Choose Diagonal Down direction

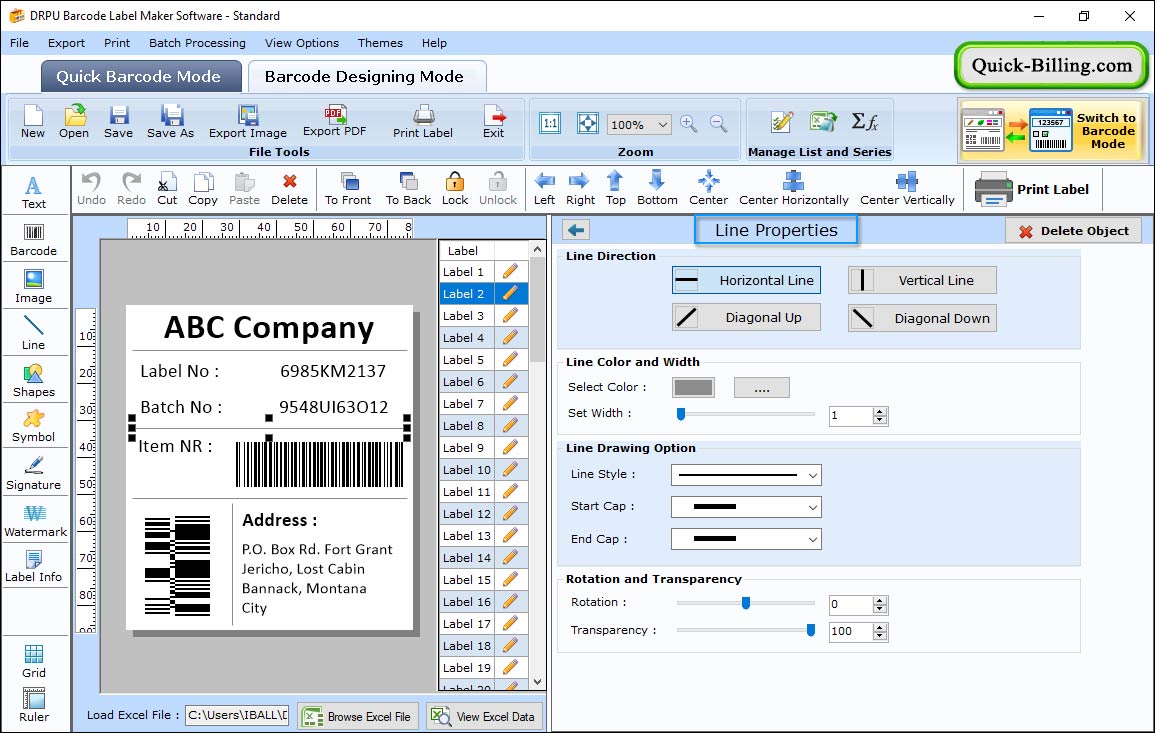coord(922,318)
